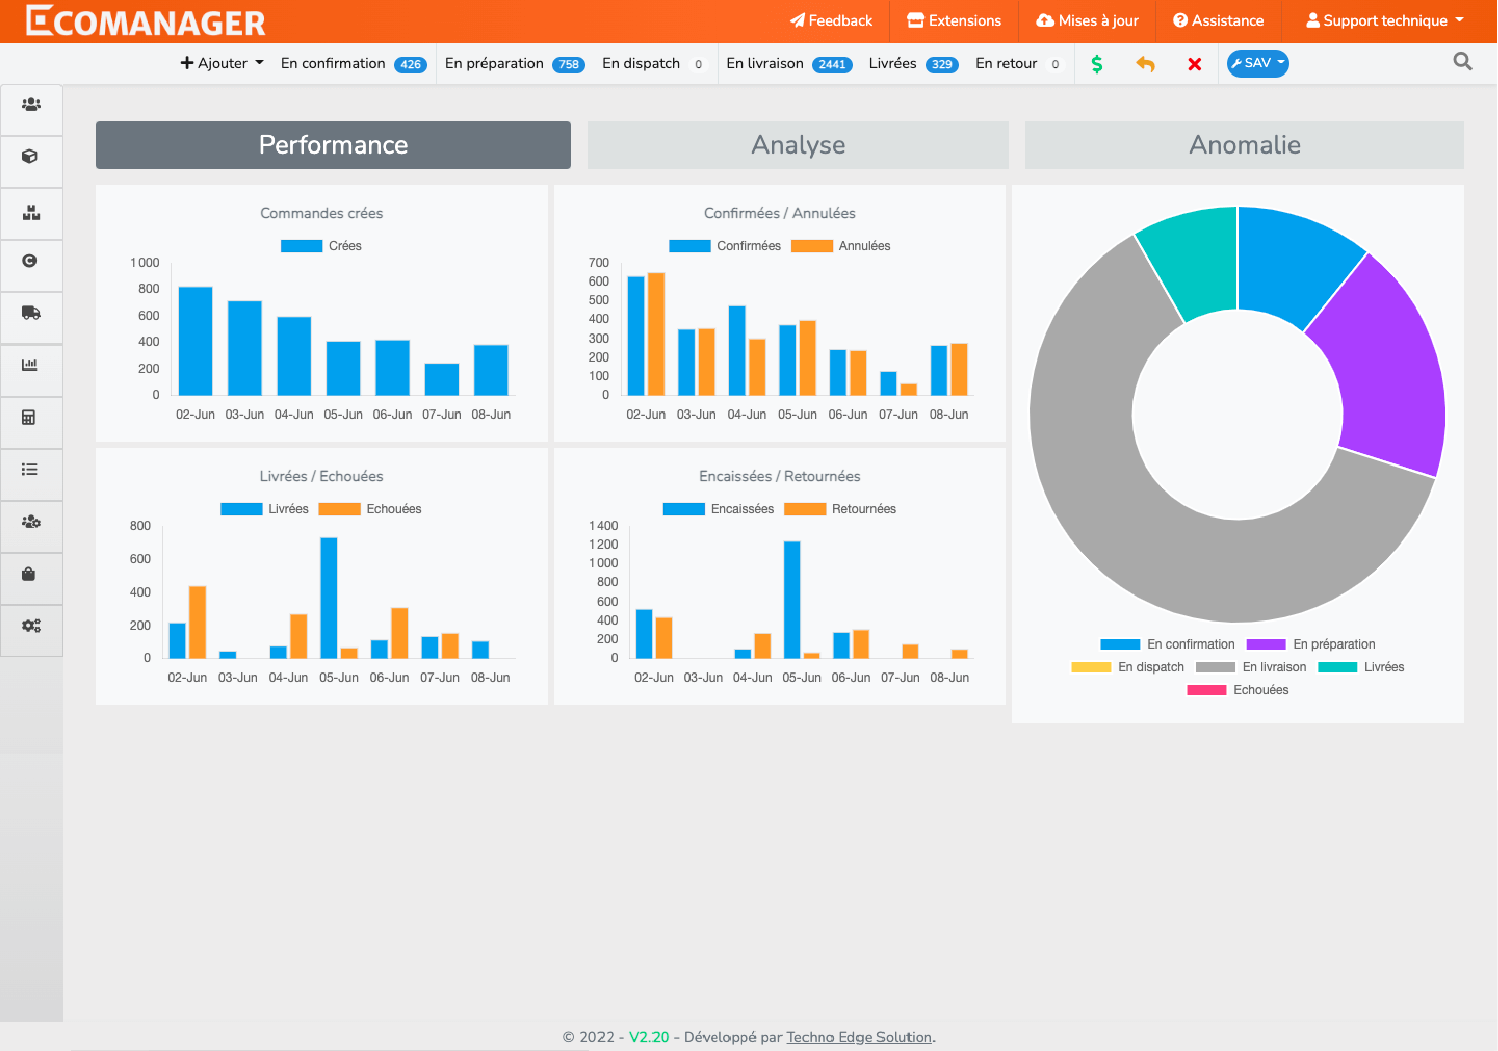
Task: Open the delivery truck sidebar icon
Action: pyautogui.click(x=31, y=313)
